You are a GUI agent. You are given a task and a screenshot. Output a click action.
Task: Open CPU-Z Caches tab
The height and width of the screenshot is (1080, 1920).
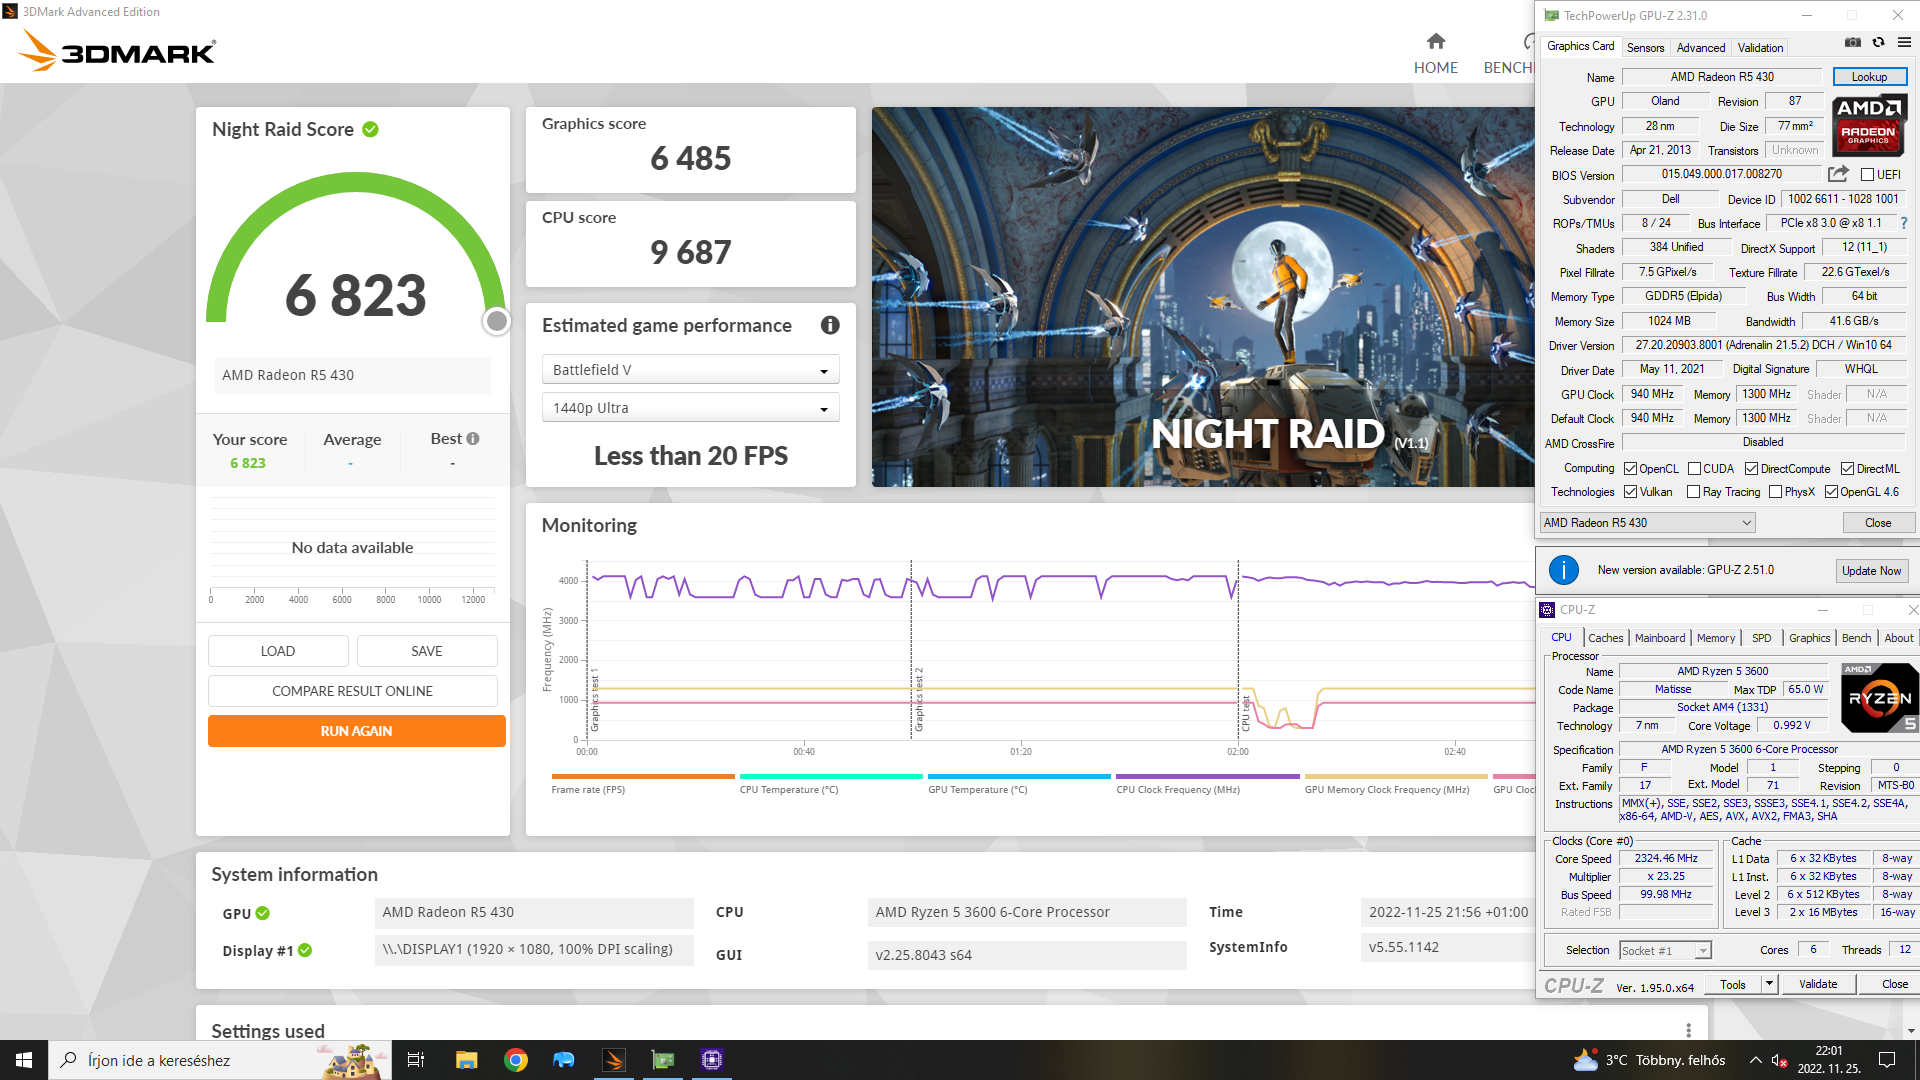coord(1605,638)
